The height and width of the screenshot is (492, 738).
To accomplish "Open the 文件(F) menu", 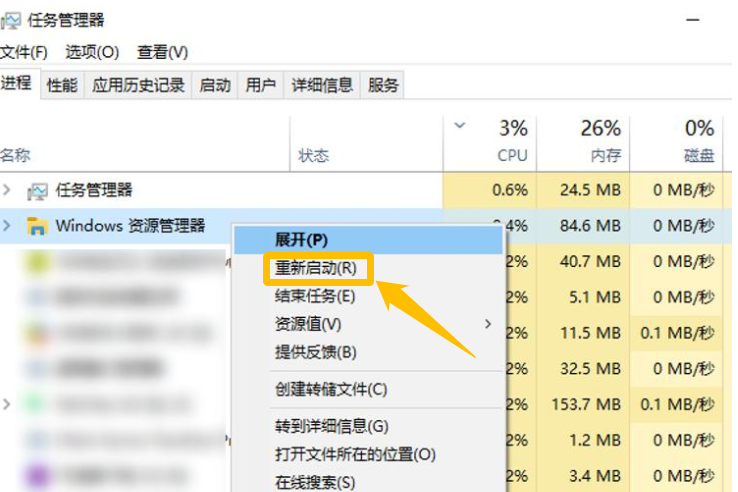I will pyautogui.click(x=24, y=52).
